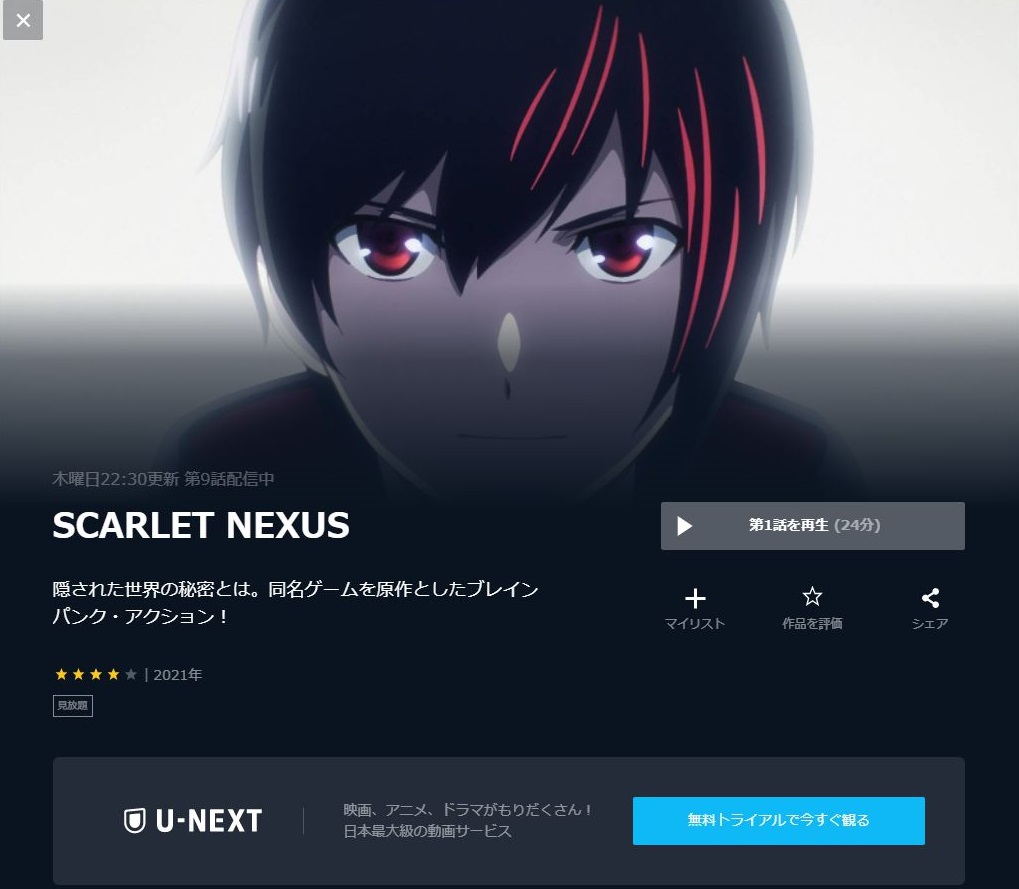
Task: Click the U-NEXT shield logo icon
Action: coord(135,821)
